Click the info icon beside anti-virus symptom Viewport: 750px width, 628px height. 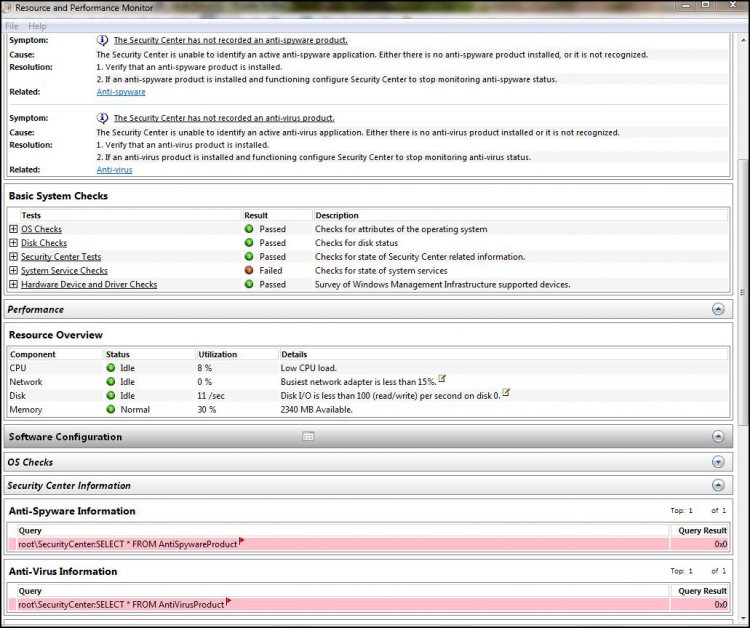click(x=102, y=118)
